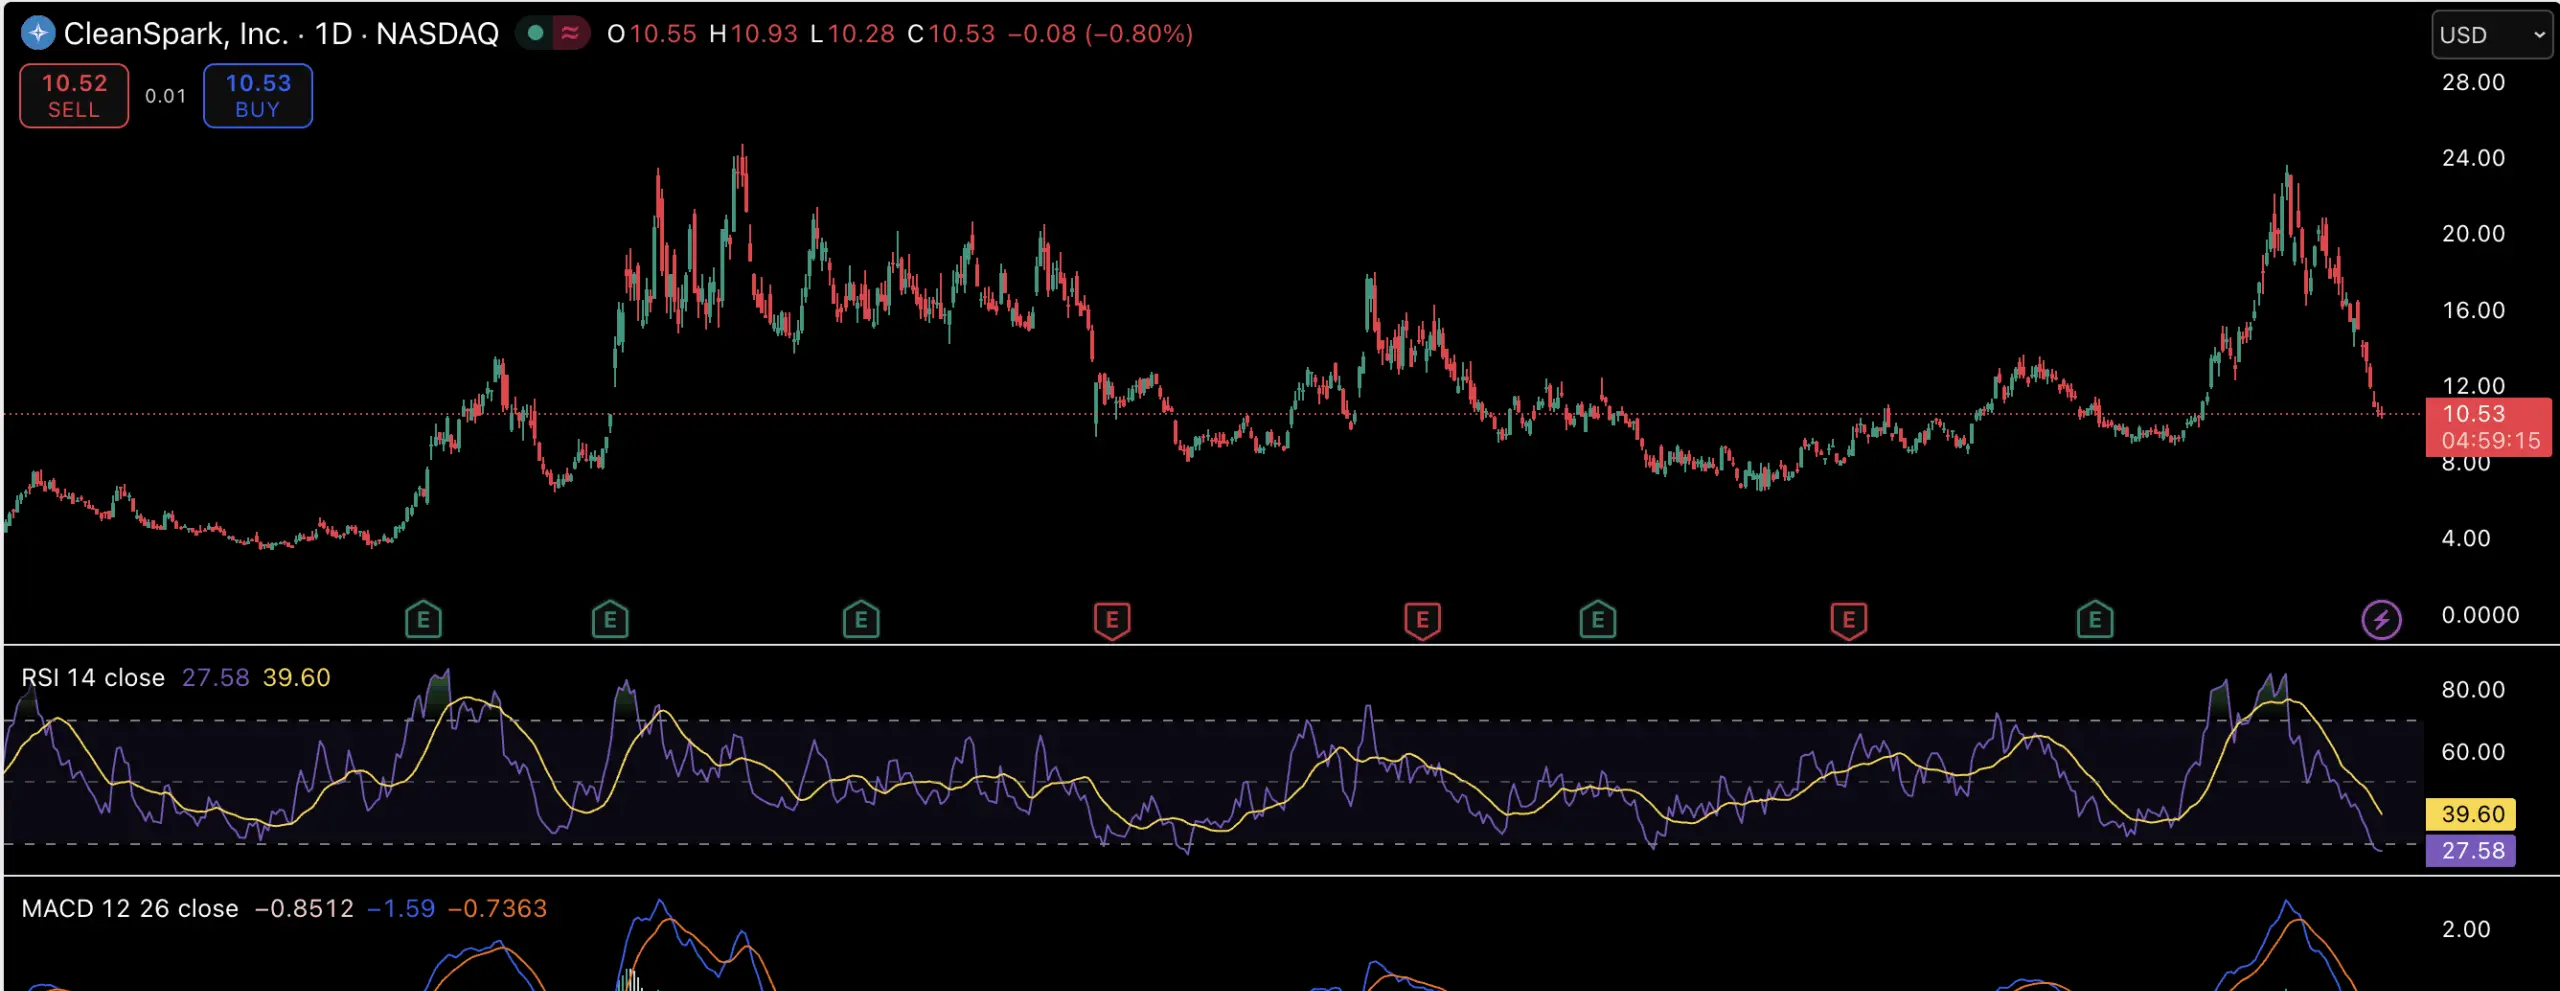Click the 0.0000 price axis label
Image resolution: width=2560 pixels, height=991 pixels.
coord(2481,615)
